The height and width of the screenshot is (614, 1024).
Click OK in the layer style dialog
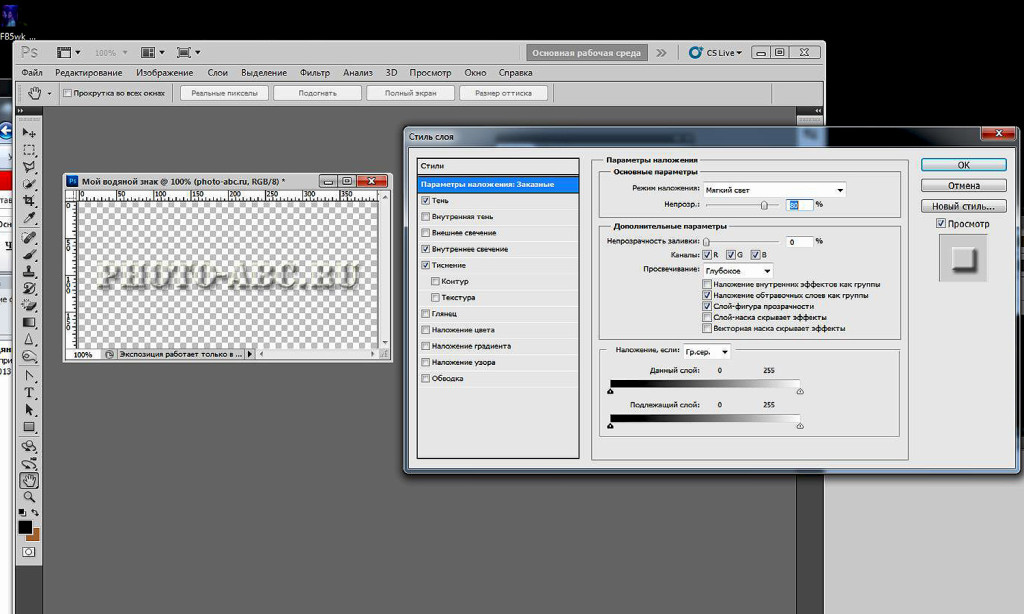click(x=964, y=165)
